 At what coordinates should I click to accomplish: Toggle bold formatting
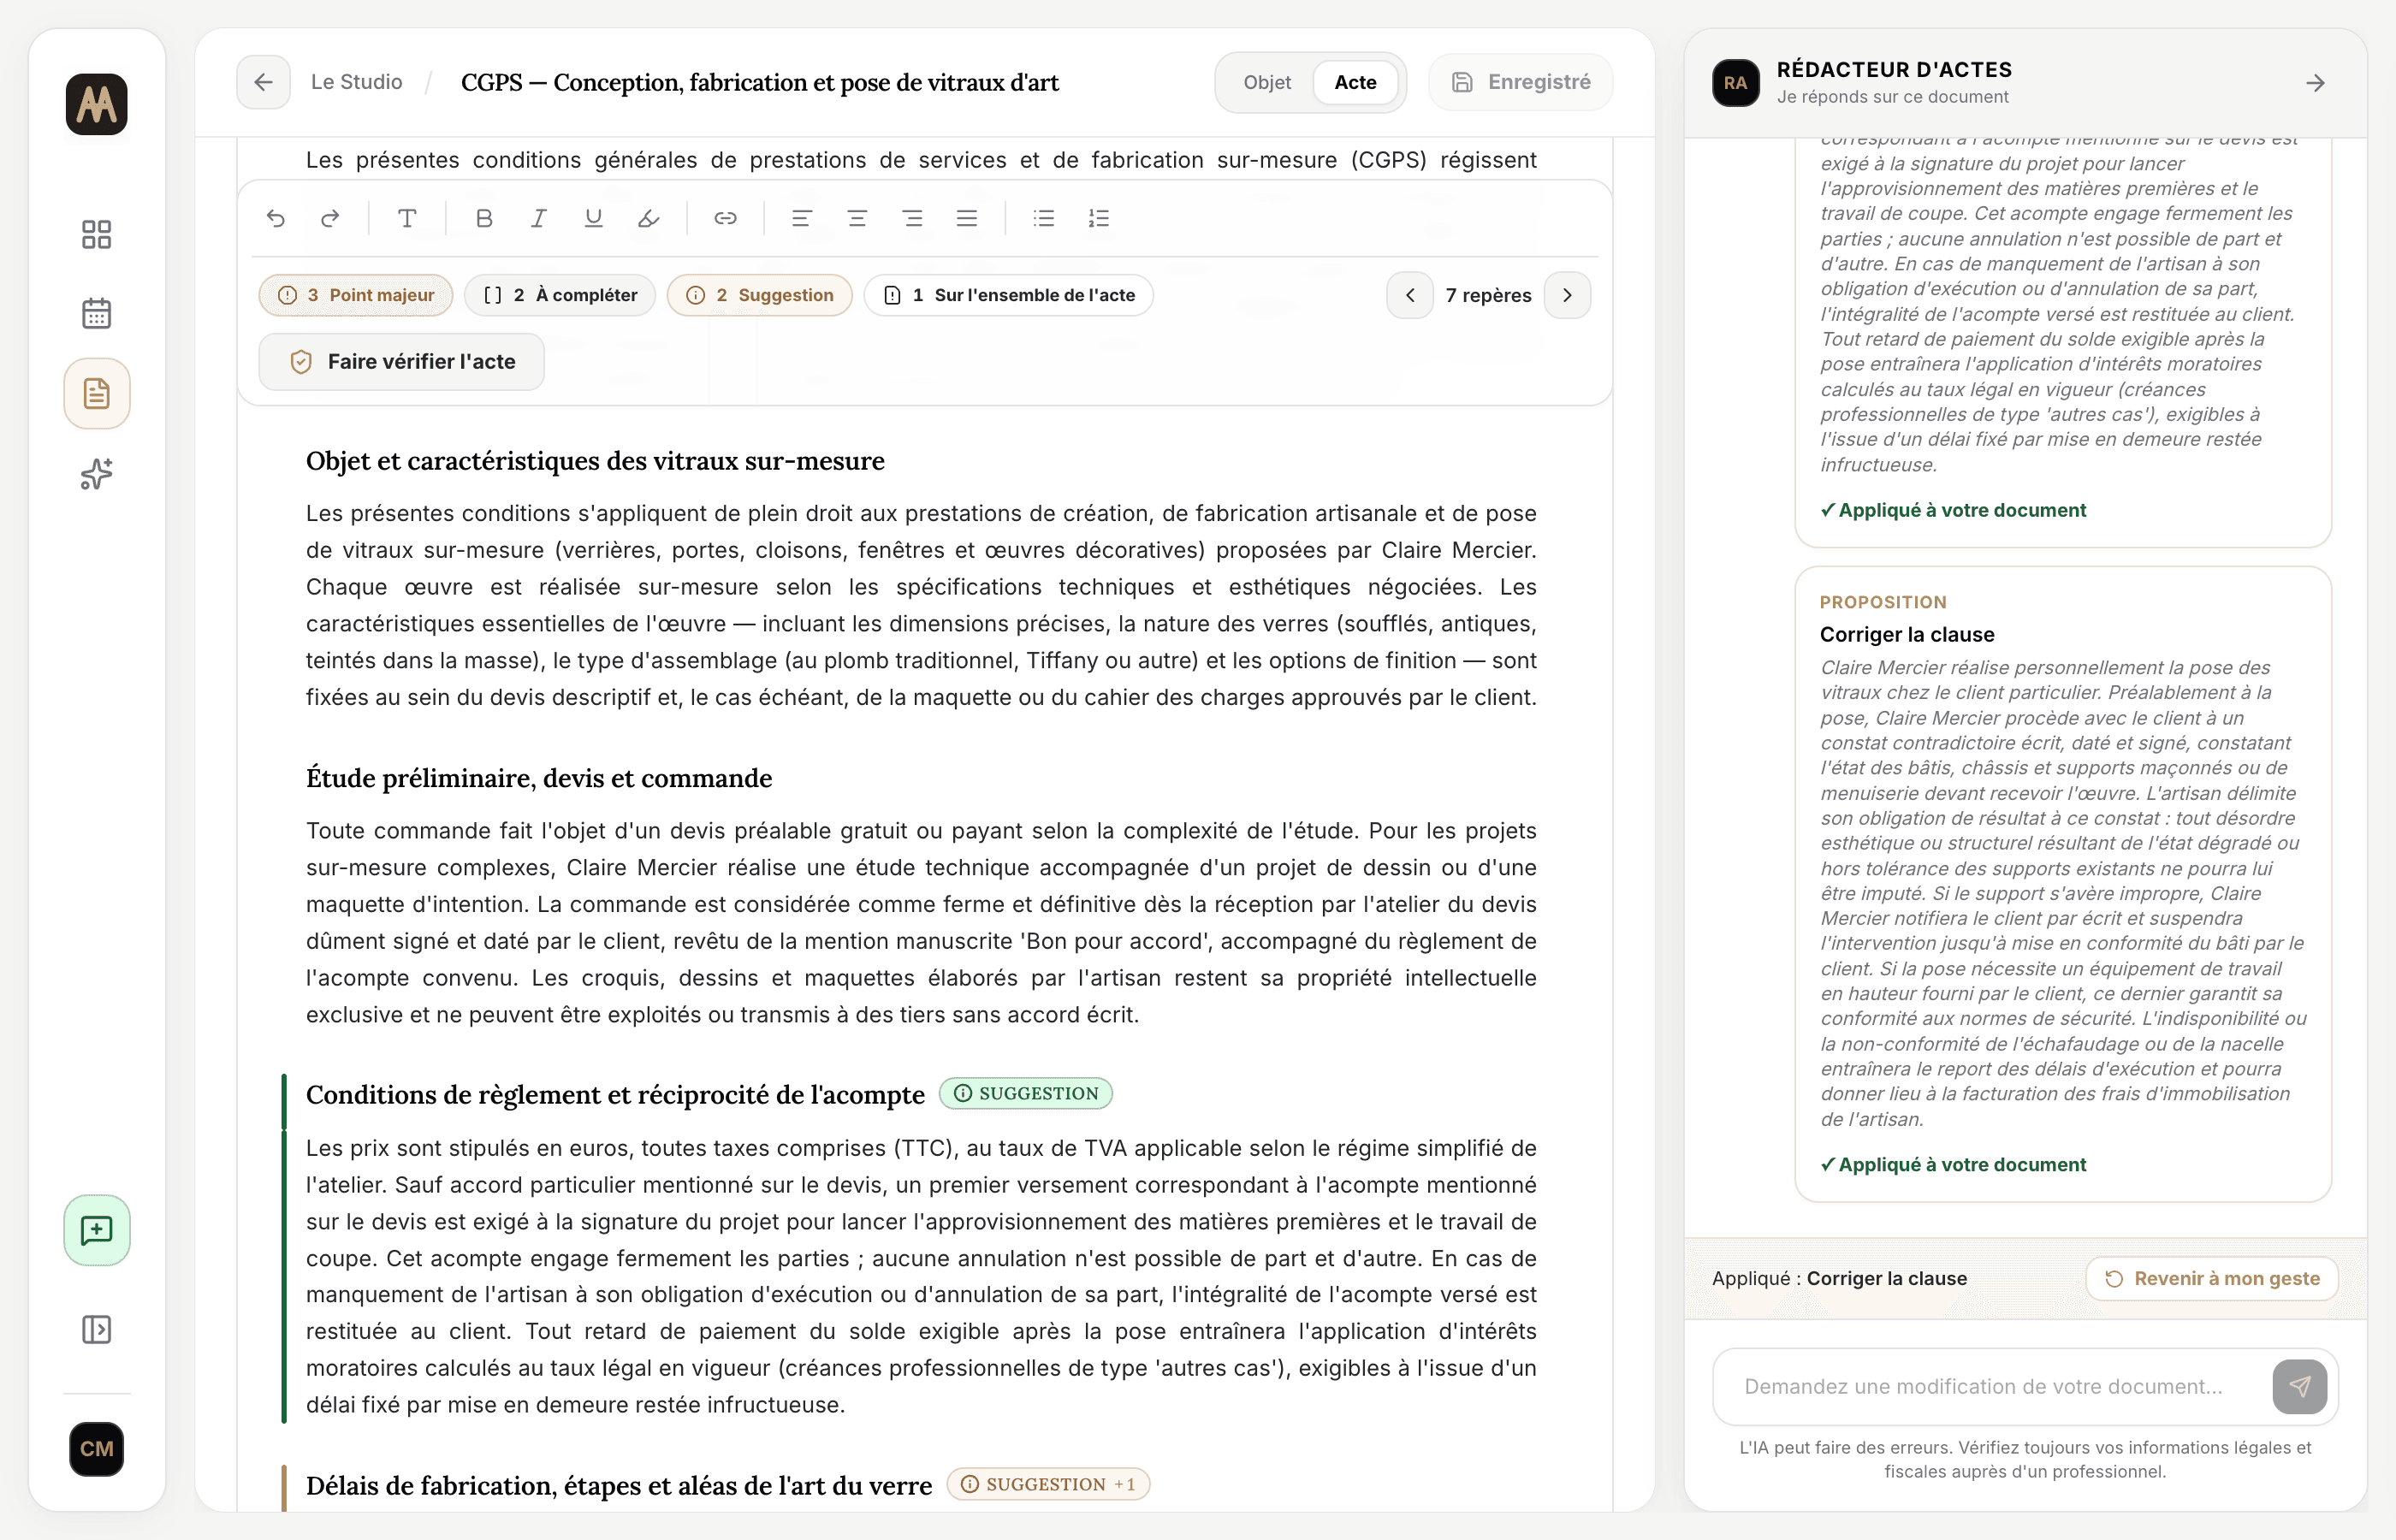click(484, 218)
